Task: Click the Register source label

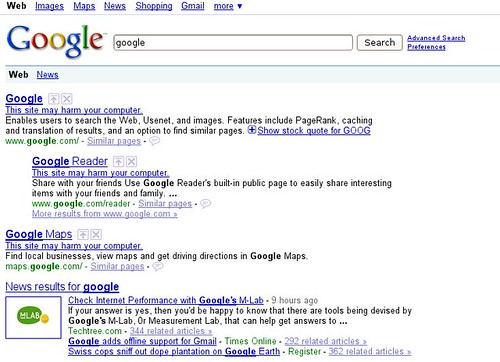Action: click(x=304, y=352)
